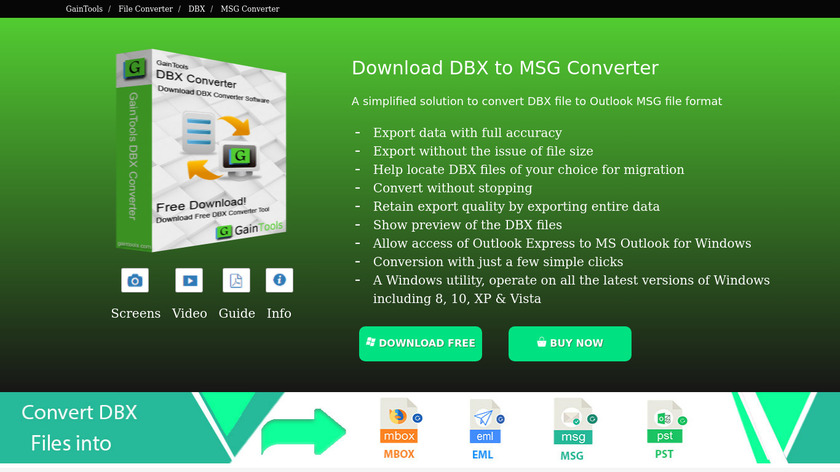Viewport: 840px width, 472px height.
Task: Open the Screens camera icon
Action: (x=135, y=280)
